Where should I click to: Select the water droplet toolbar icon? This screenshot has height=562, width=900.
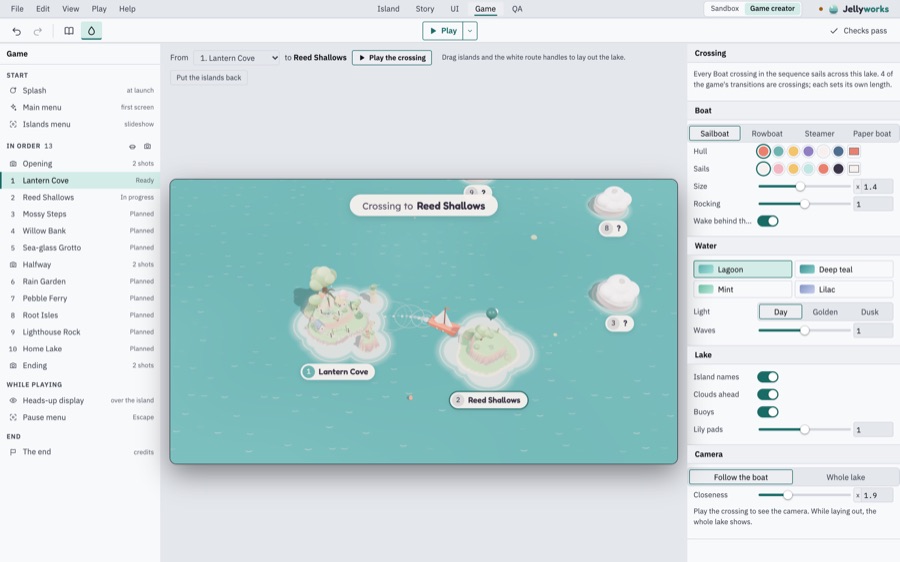coord(91,31)
